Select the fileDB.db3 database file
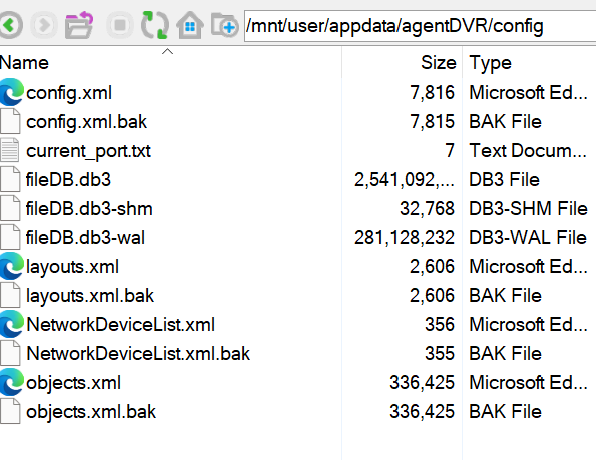Screen dimensions: 596x460 tap(68, 179)
